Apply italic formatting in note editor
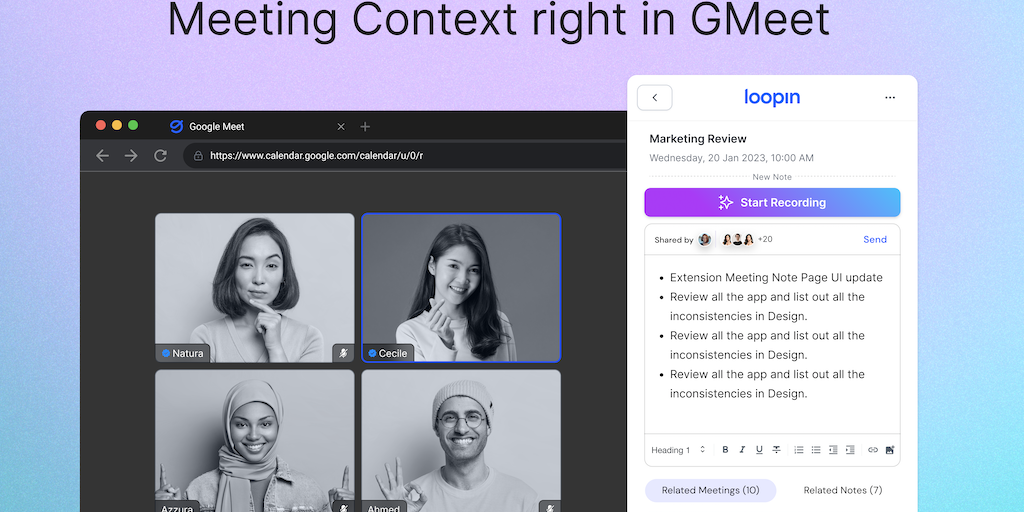 pos(742,450)
